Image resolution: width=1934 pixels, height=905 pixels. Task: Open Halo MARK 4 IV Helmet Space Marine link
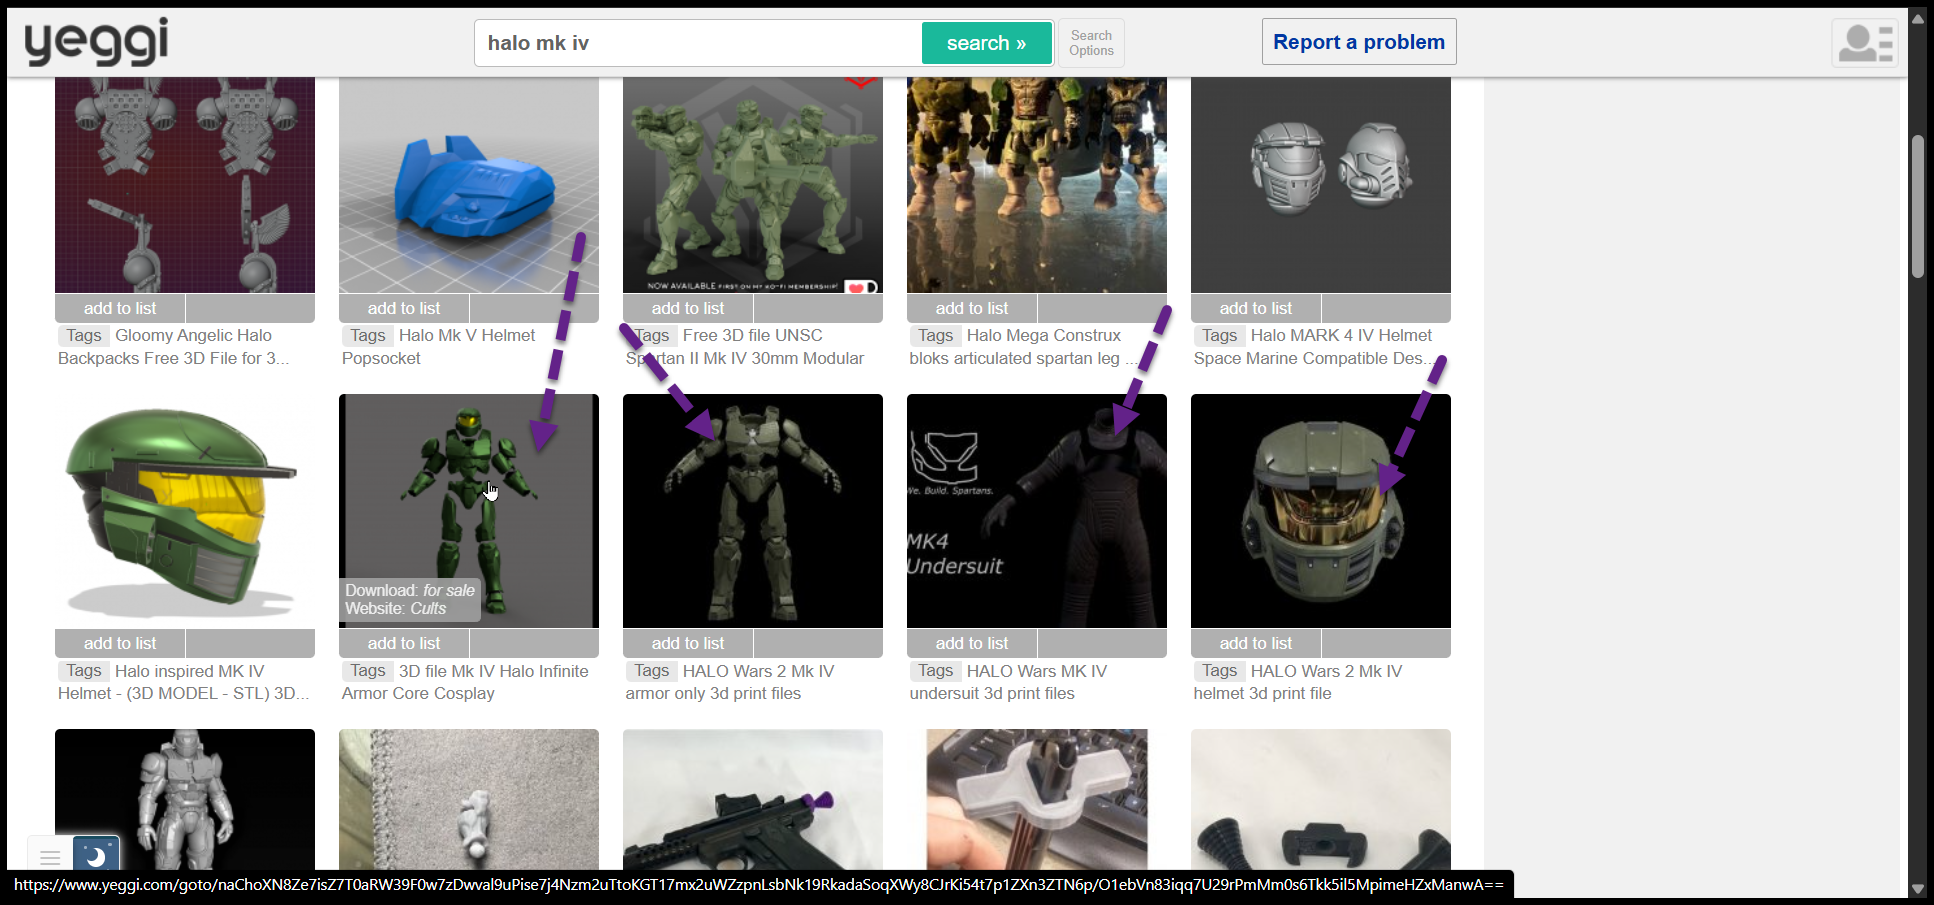point(1313,347)
